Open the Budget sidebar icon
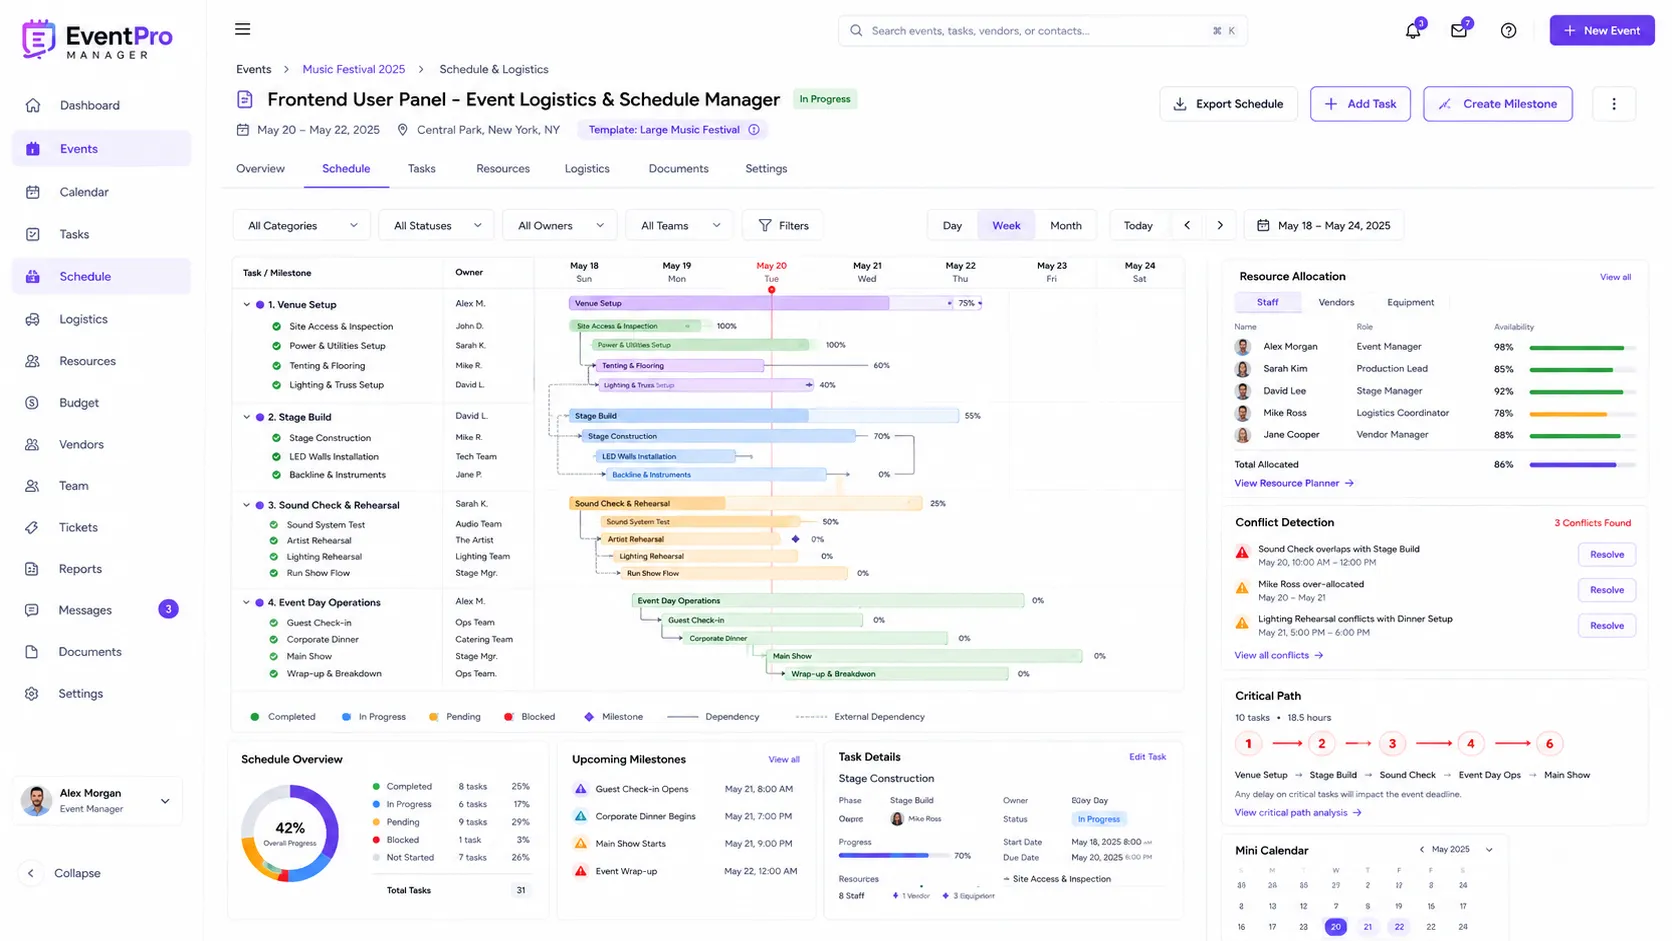Screen dimensions: 1672x941 [x=32, y=403]
